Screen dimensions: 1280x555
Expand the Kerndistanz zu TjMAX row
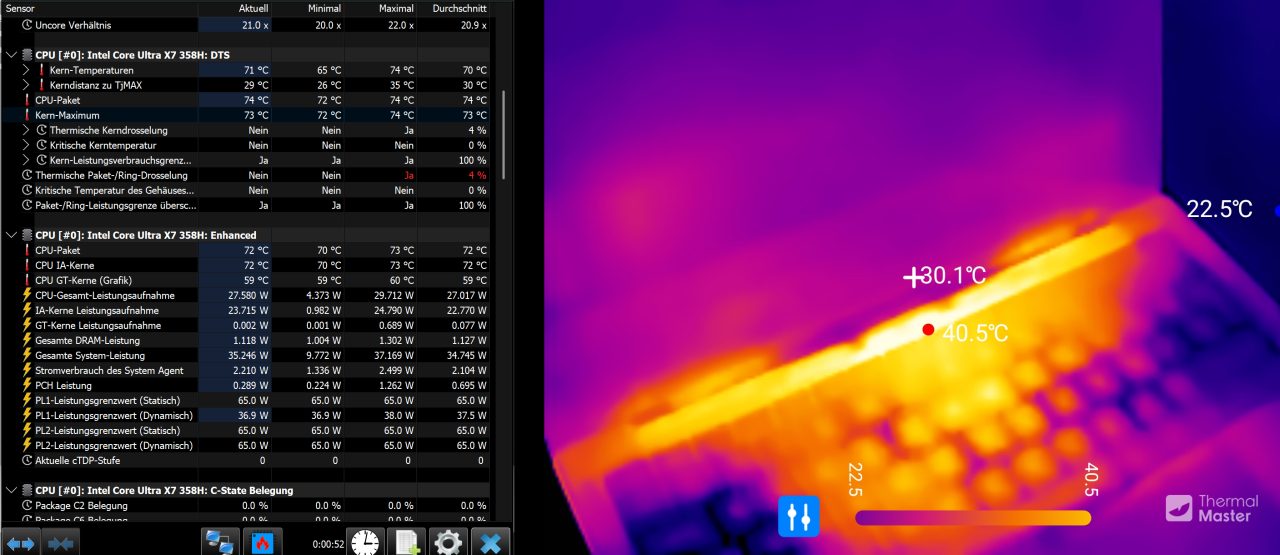26,85
